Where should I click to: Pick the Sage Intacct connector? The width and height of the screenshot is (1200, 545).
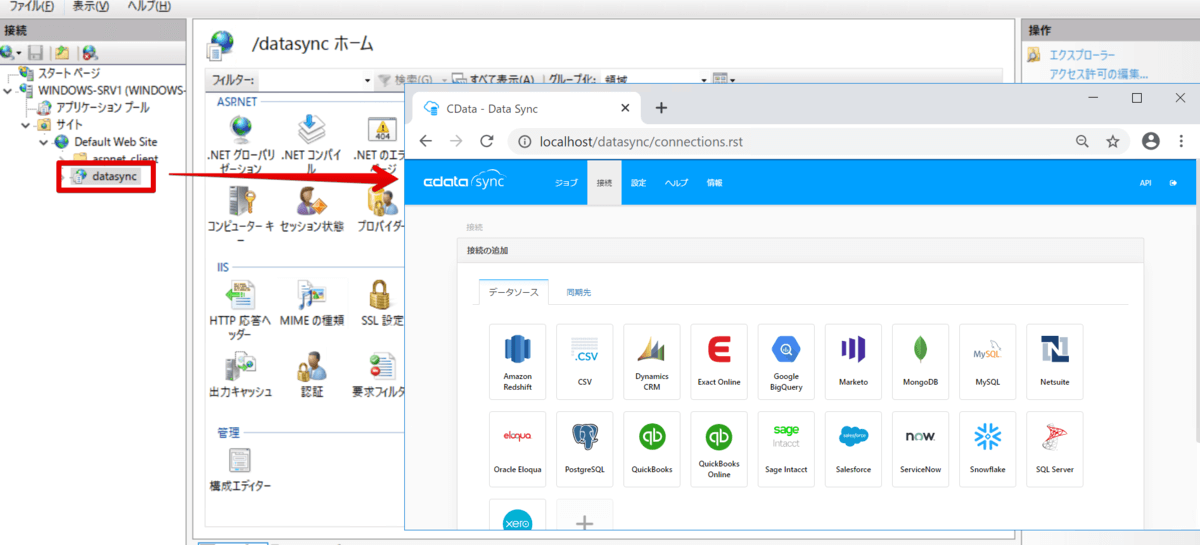click(x=786, y=449)
